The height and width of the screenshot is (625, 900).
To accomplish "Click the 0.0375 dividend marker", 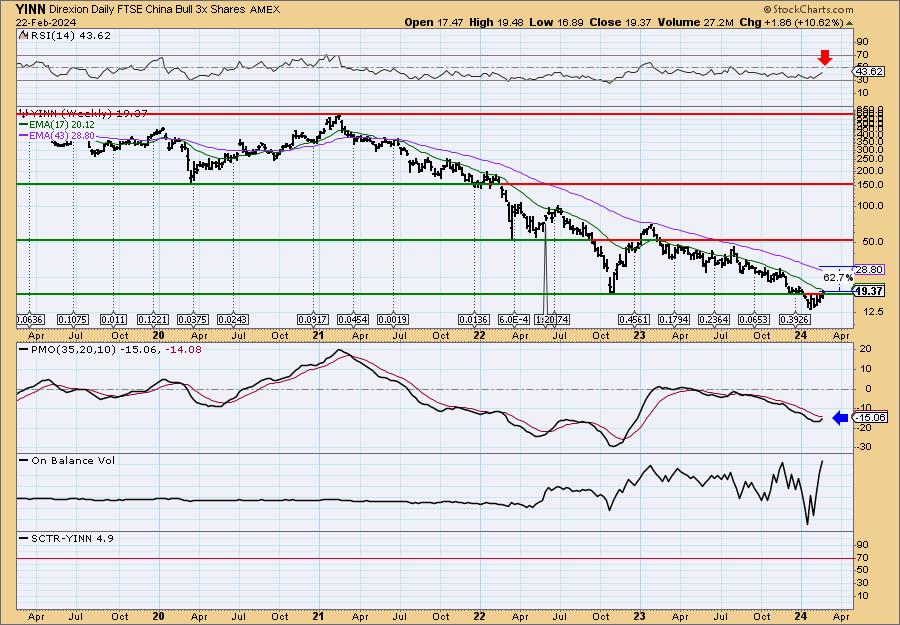I will point(193,320).
